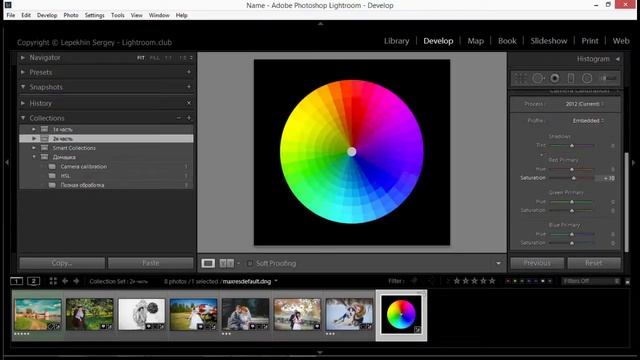Viewport: 640px width, 360px height.
Task: Go forward with filmstrip right arrow
Action: coord(76,281)
